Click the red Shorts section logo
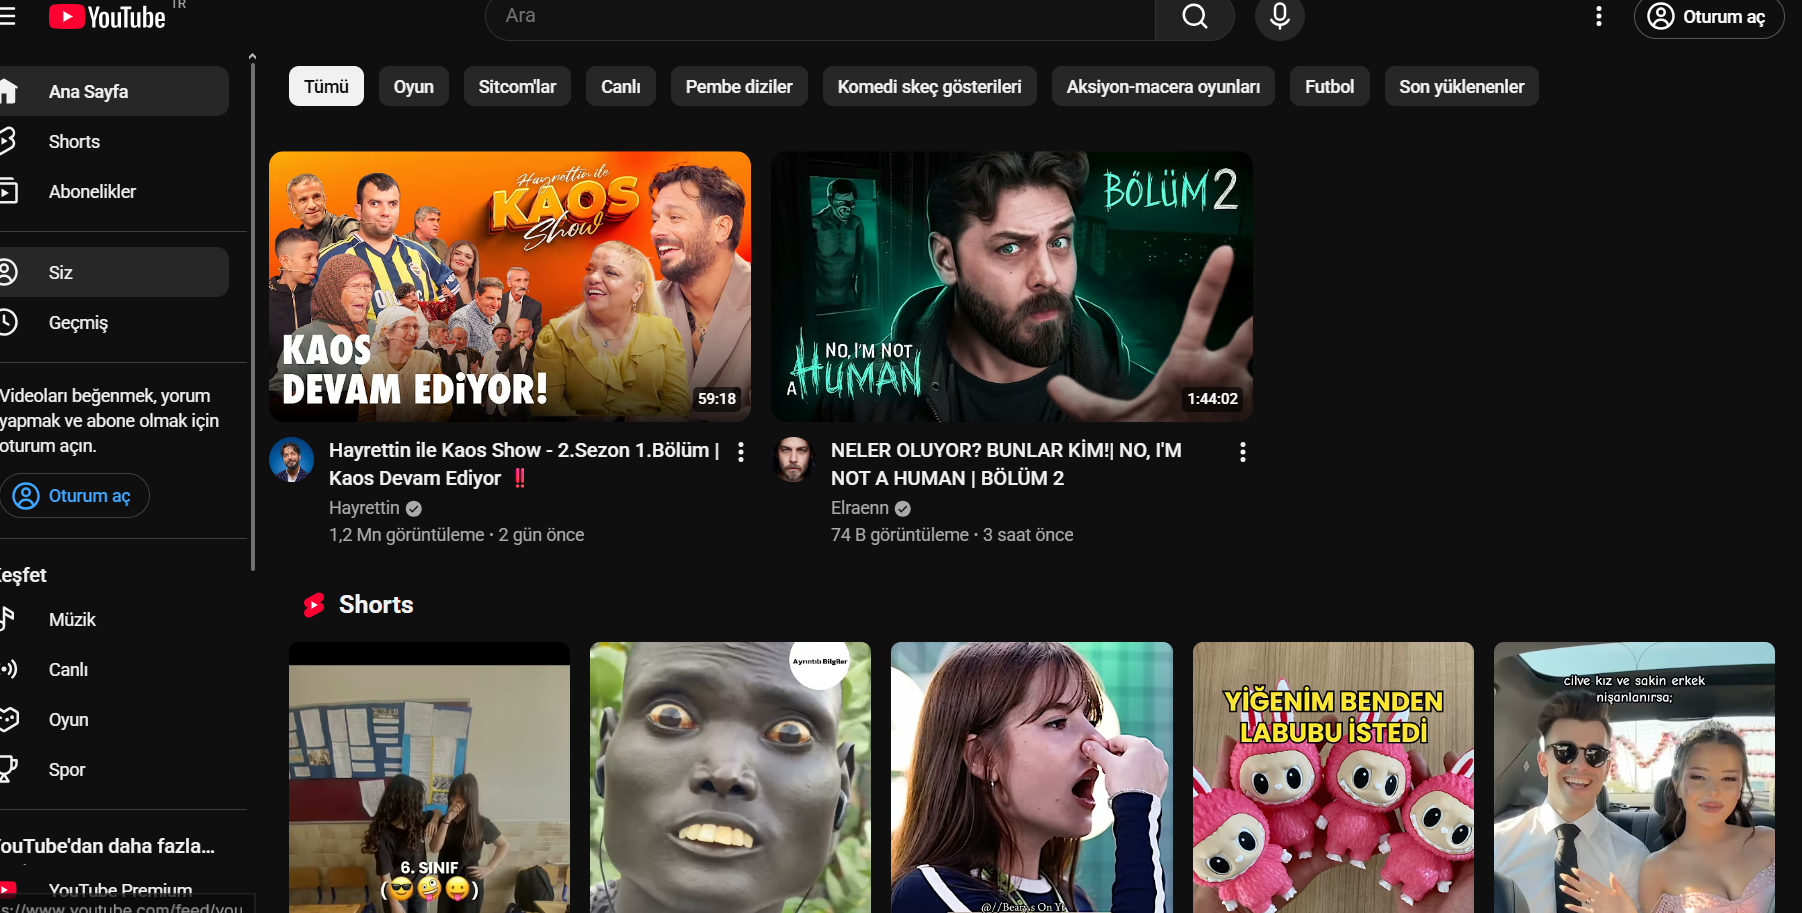This screenshot has height=913, width=1802. pos(314,605)
